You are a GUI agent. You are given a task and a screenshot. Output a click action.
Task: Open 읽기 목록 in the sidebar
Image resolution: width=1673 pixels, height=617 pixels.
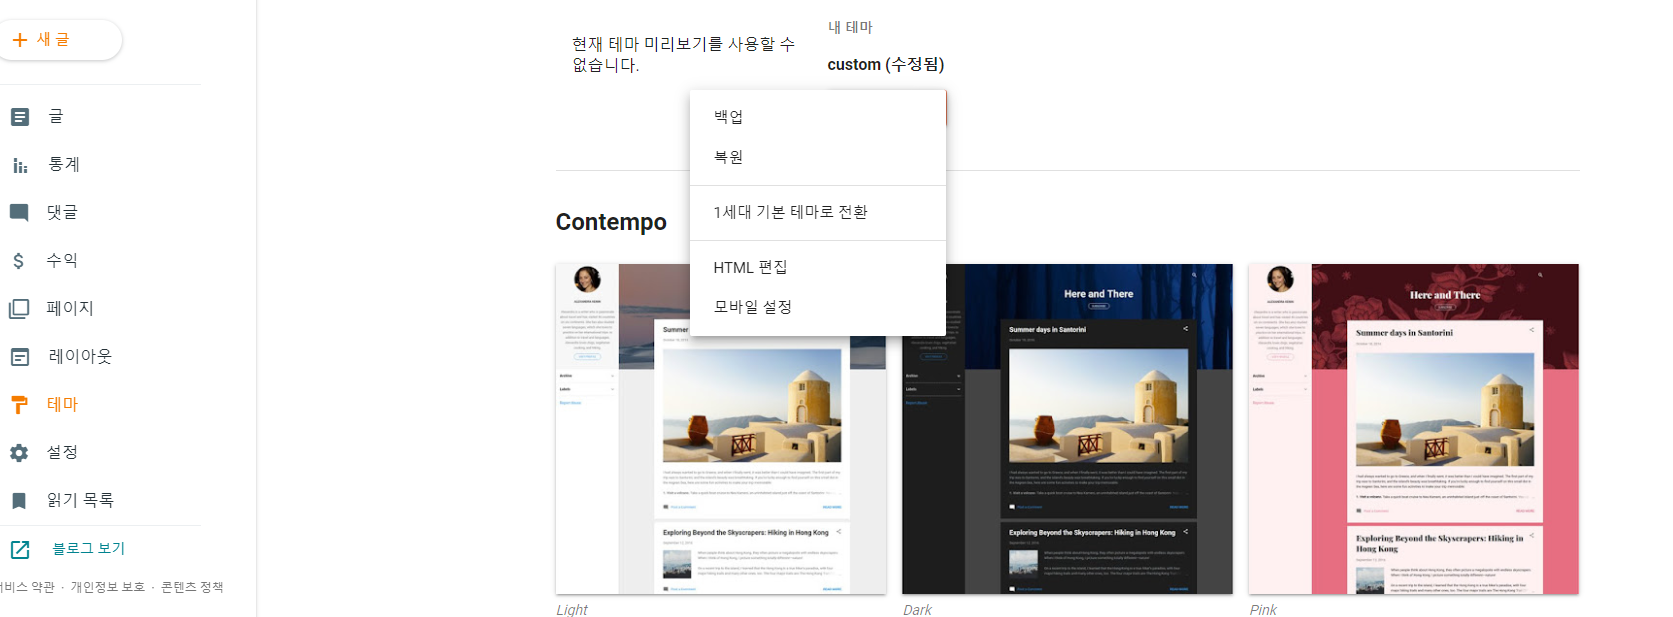[80, 500]
